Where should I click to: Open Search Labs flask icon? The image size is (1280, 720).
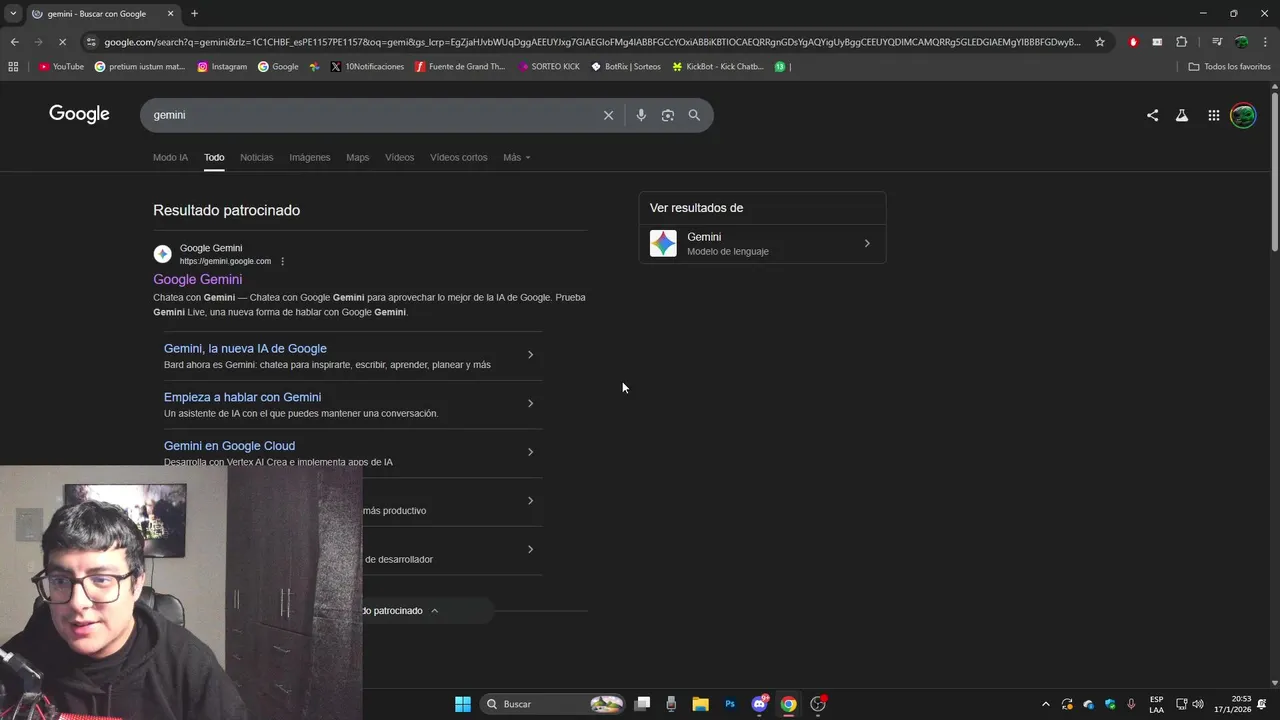click(1182, 115)
